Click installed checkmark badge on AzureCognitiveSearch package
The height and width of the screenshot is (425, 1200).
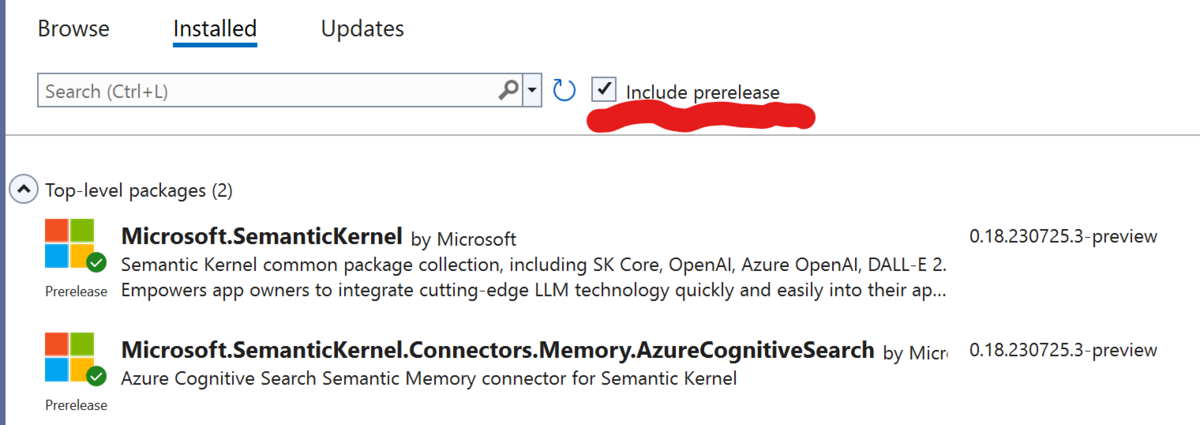click(96, 377)
